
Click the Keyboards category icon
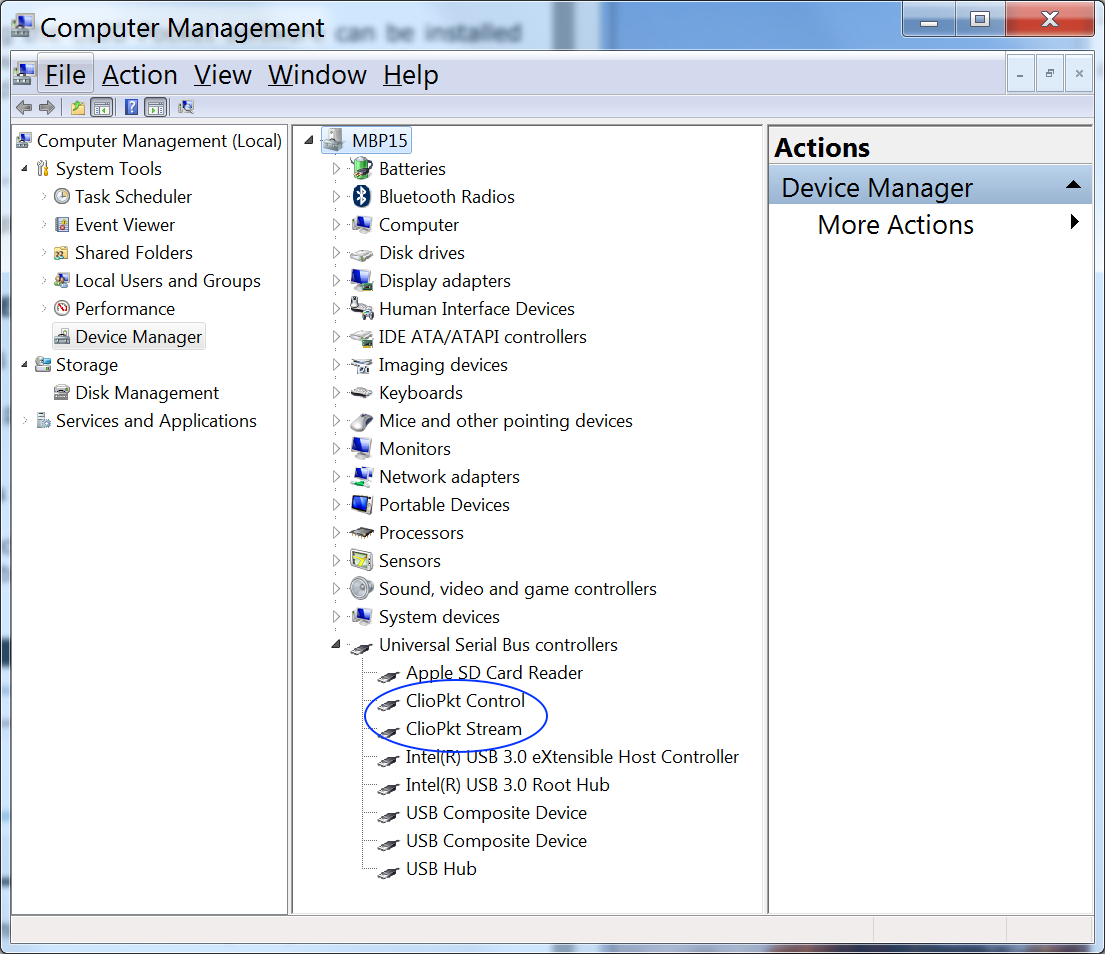[362, 392]
